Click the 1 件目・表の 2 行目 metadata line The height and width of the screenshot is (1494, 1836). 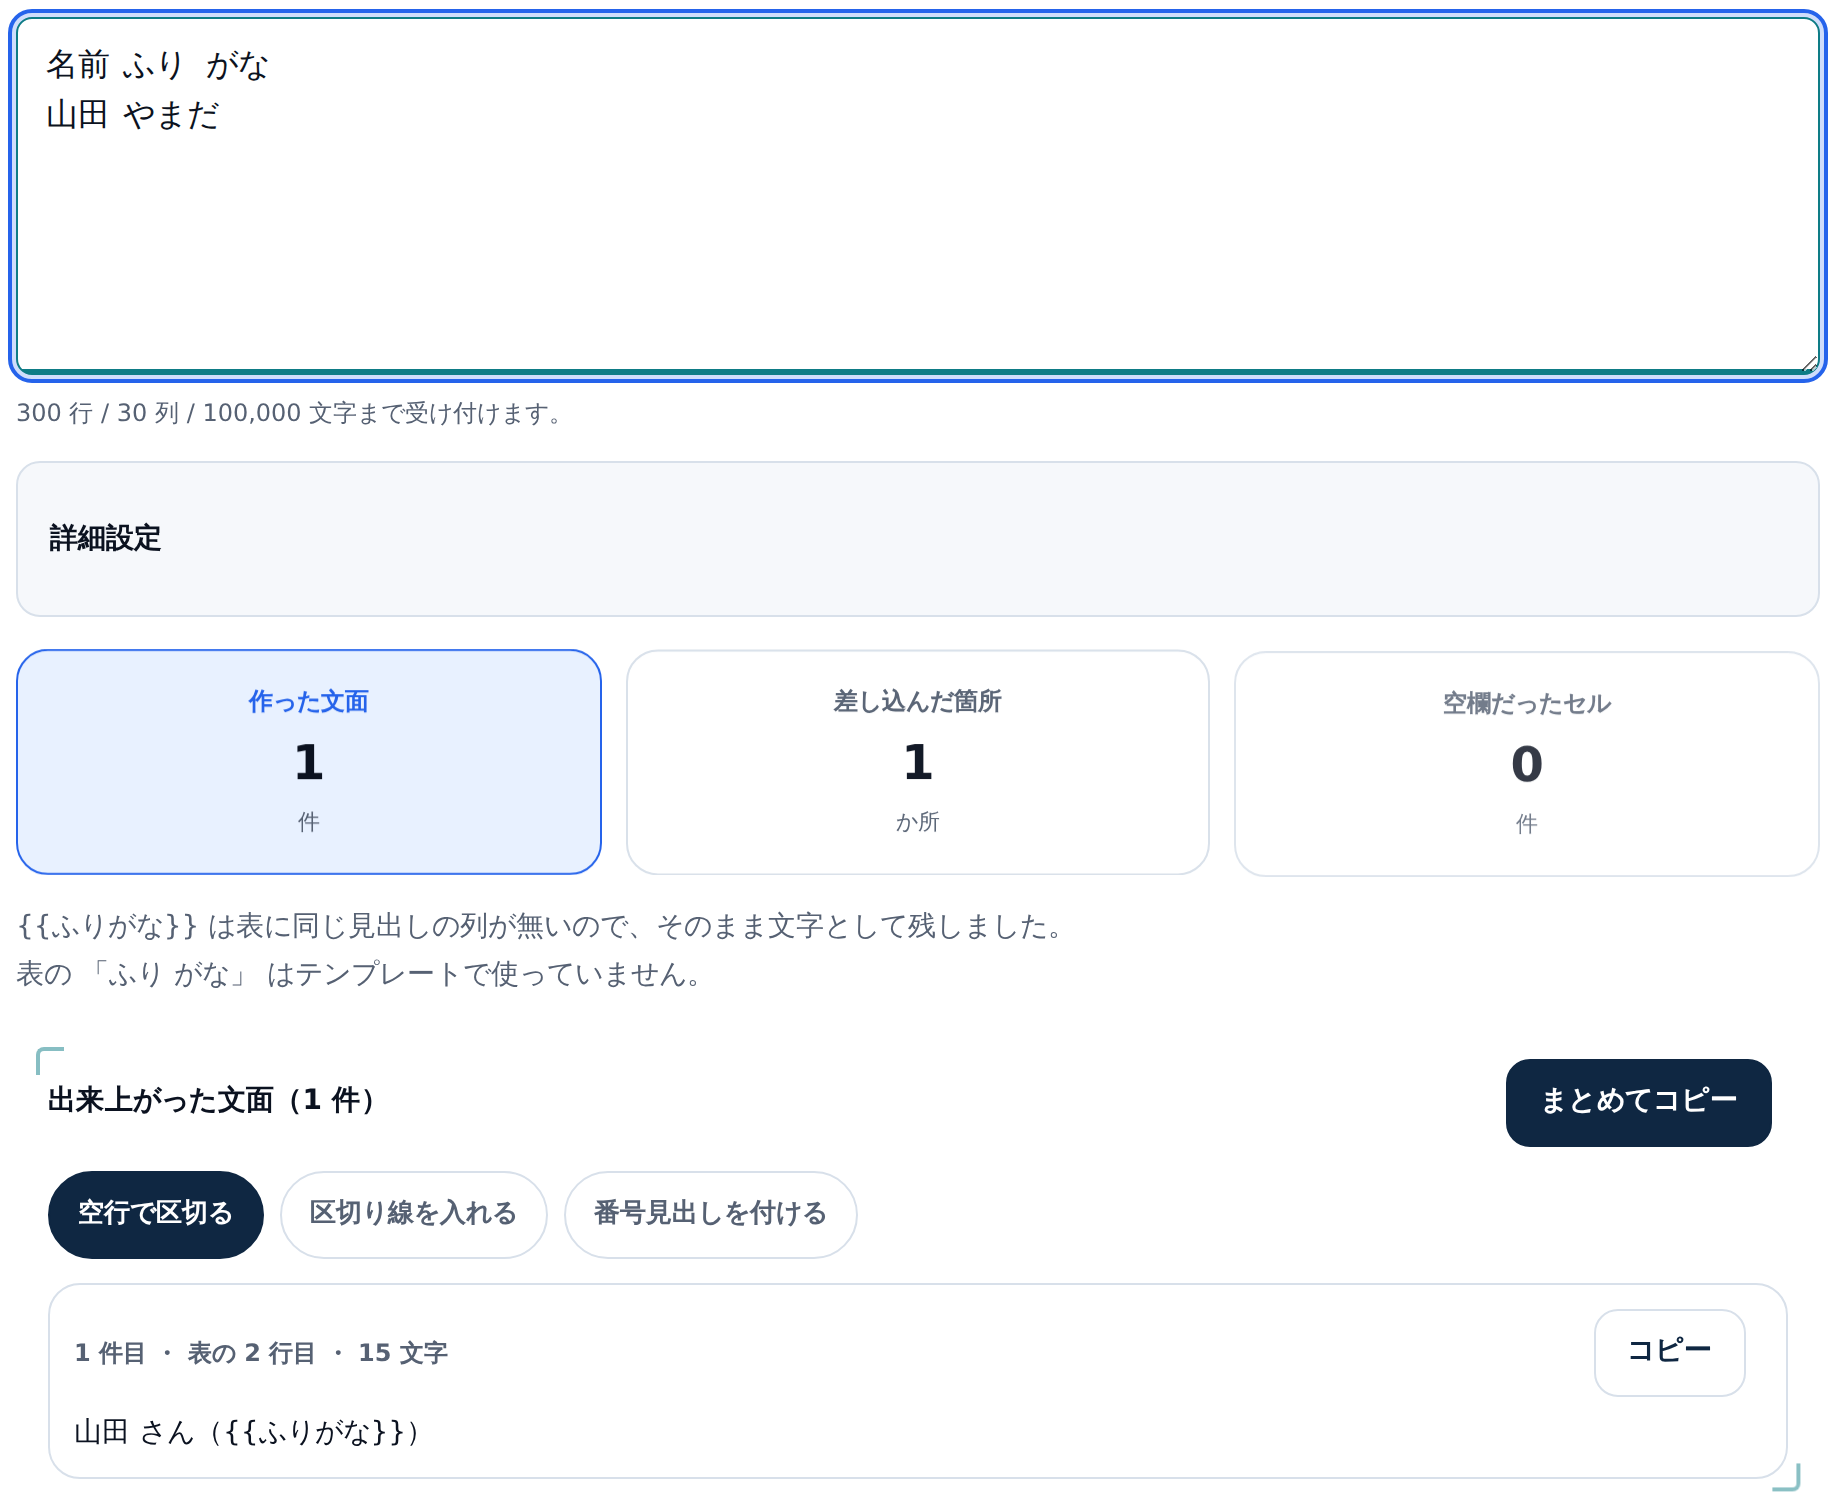[x=261, y=1353]
